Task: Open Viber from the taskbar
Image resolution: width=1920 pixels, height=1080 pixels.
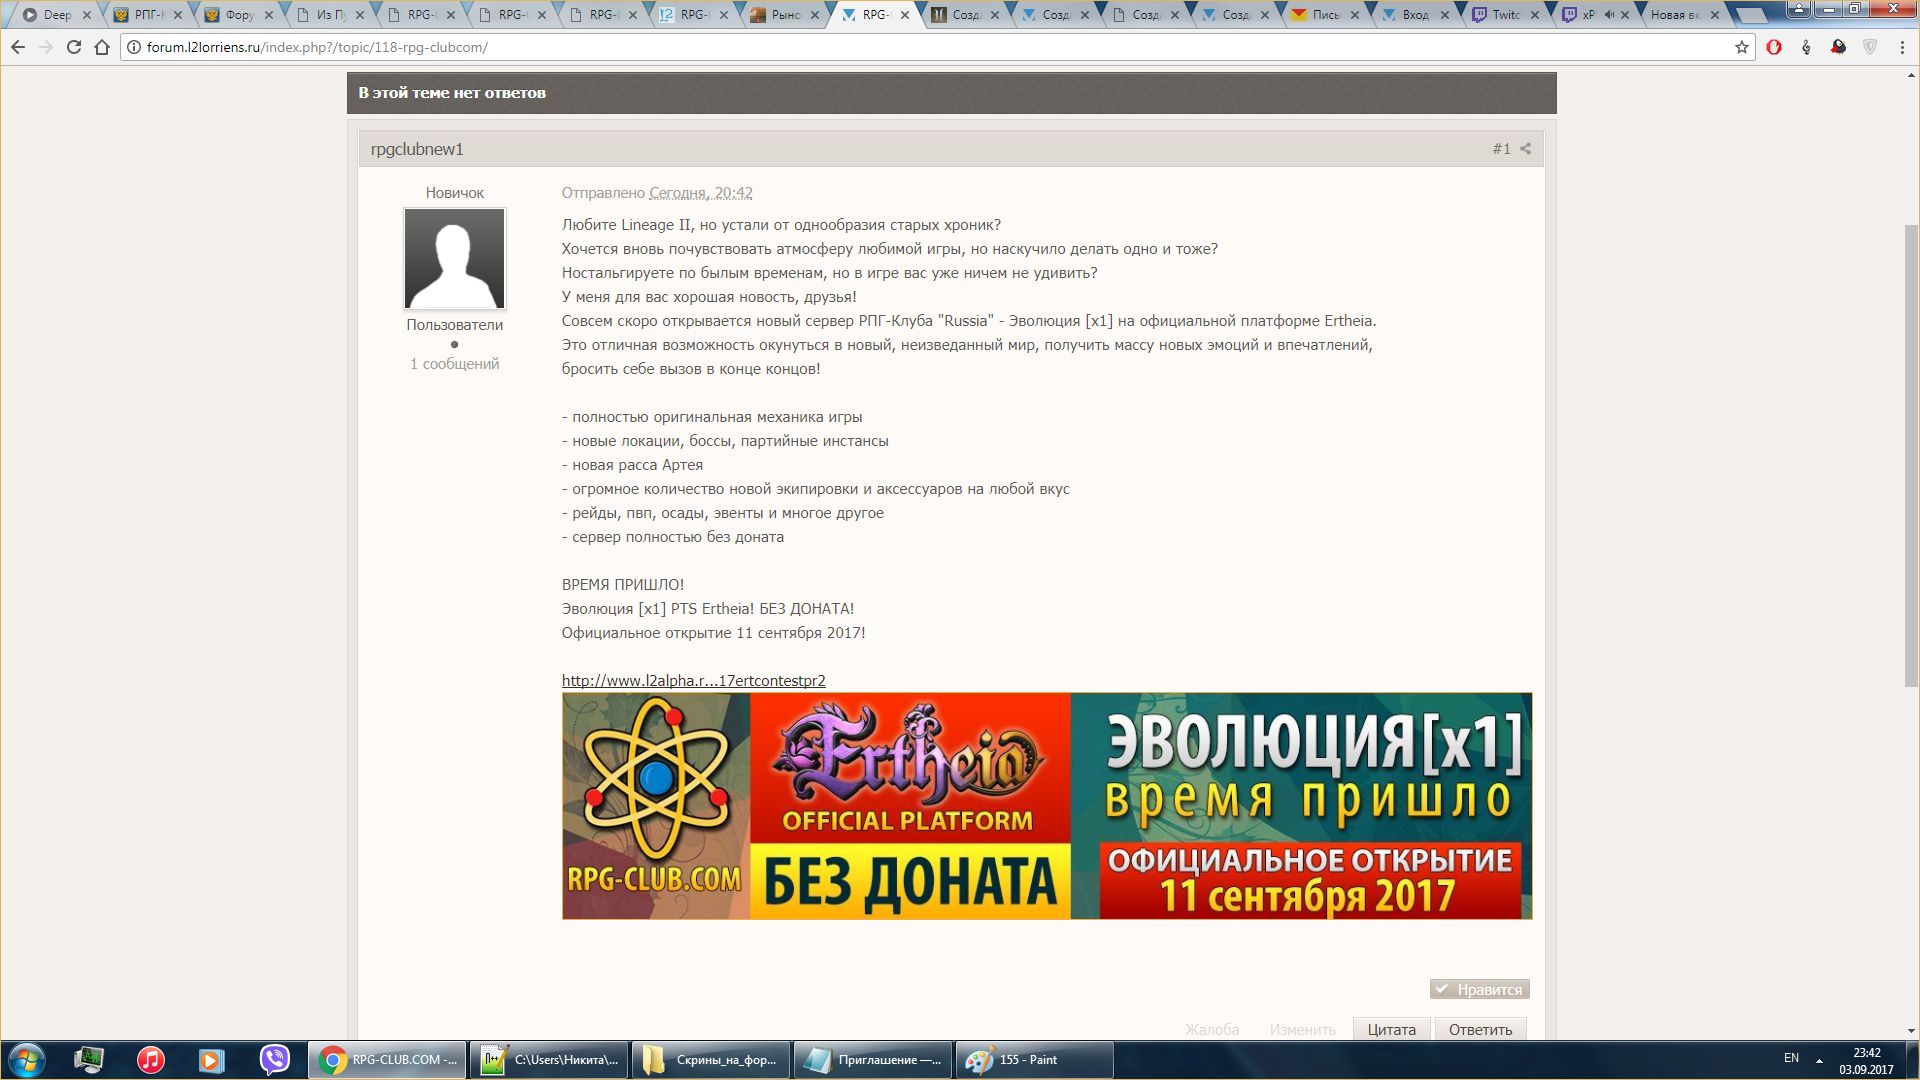Action: (274, 1060)
